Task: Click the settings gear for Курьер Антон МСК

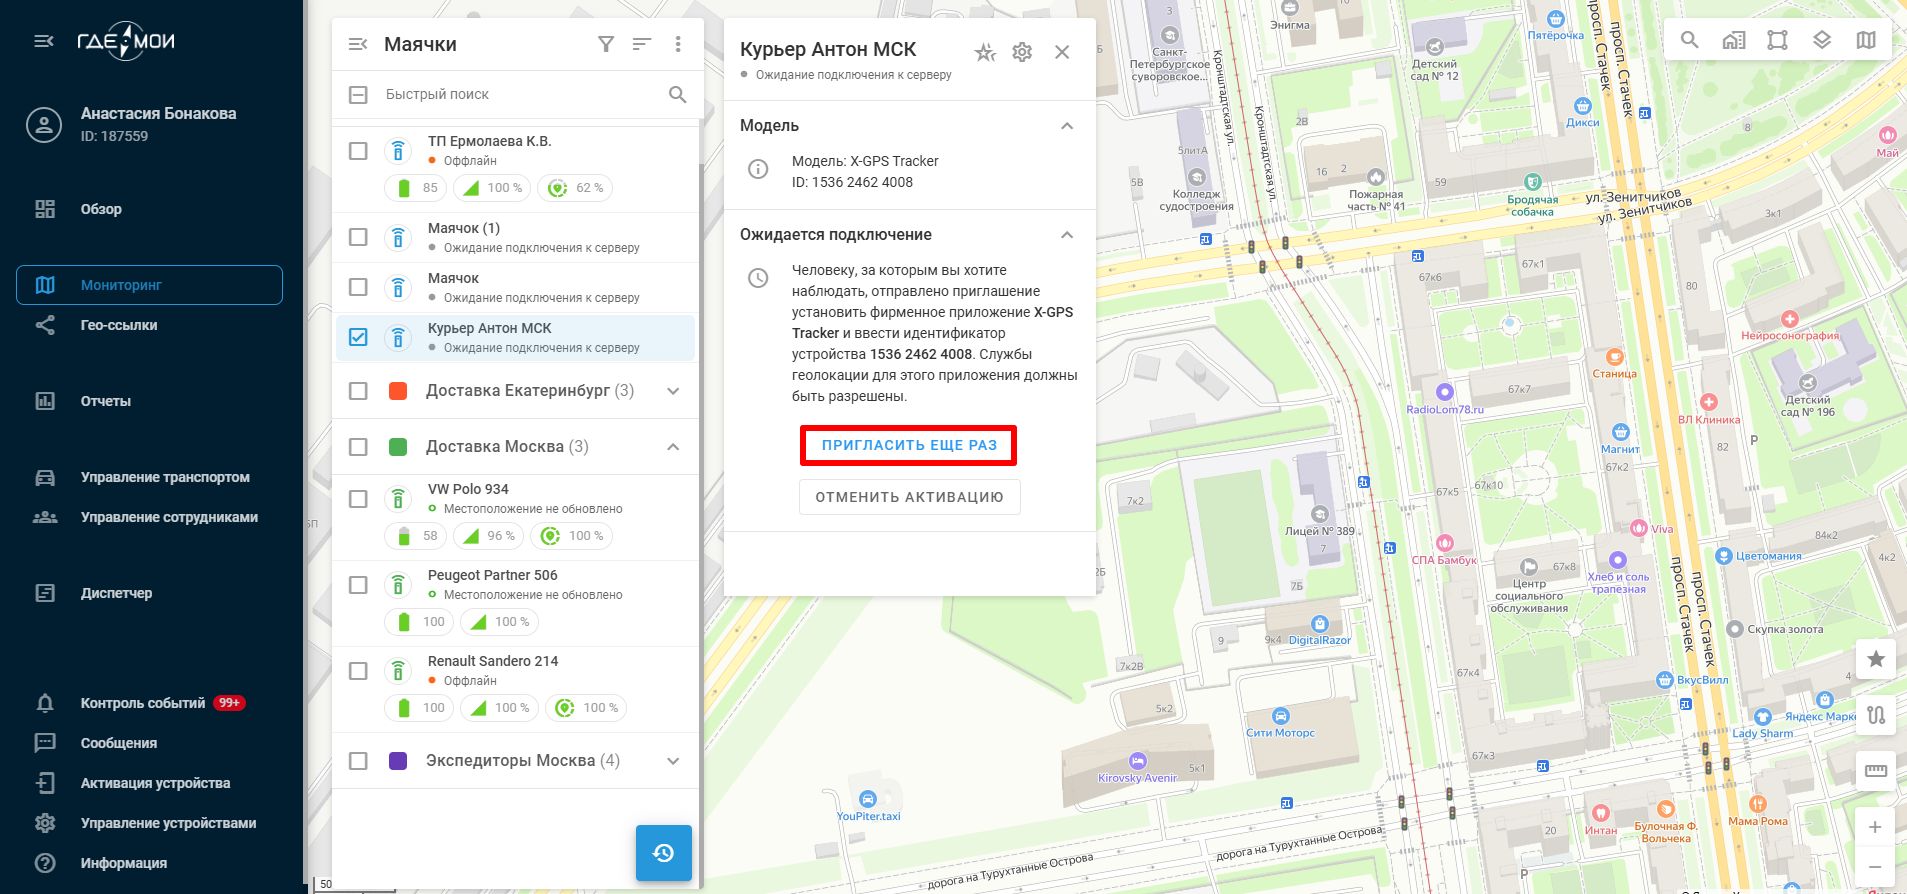Action: pos(1022,52)
